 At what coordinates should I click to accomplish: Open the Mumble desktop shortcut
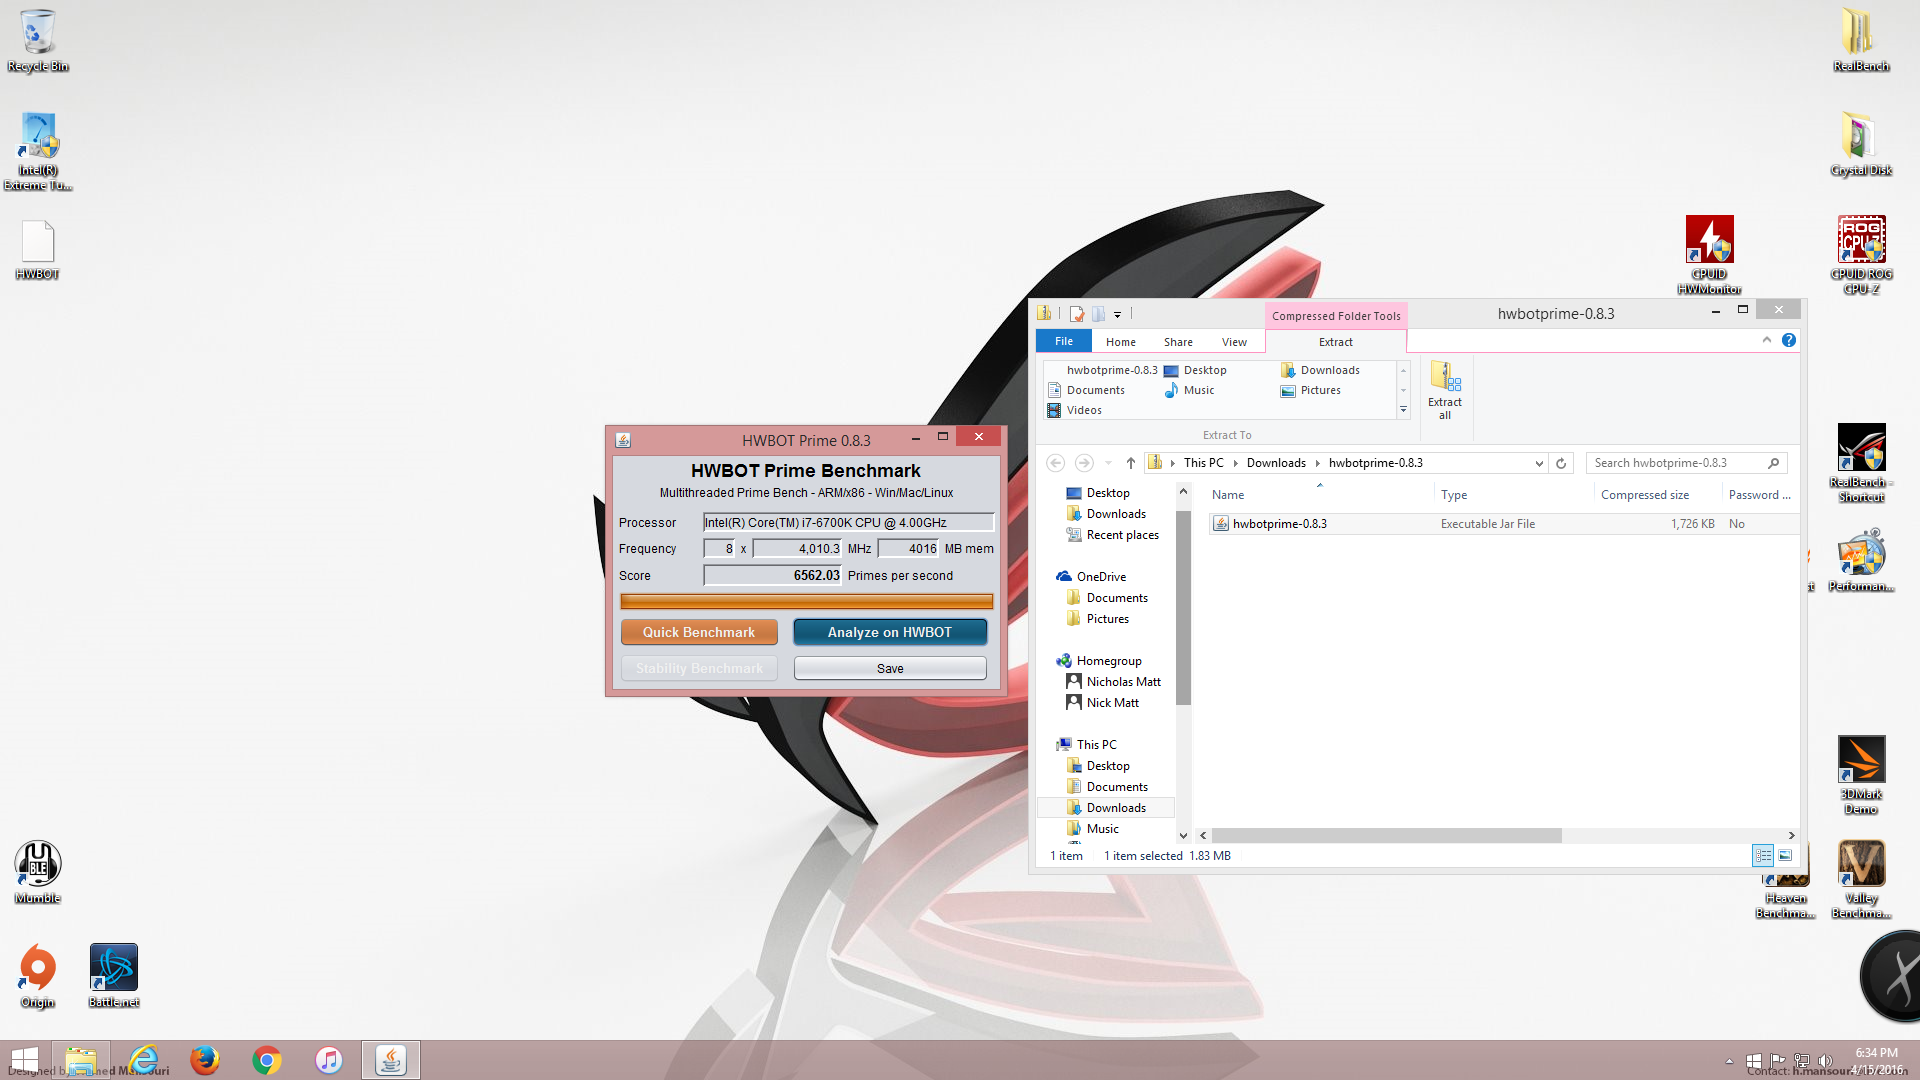pyautogui.click(x=38, y=872)
